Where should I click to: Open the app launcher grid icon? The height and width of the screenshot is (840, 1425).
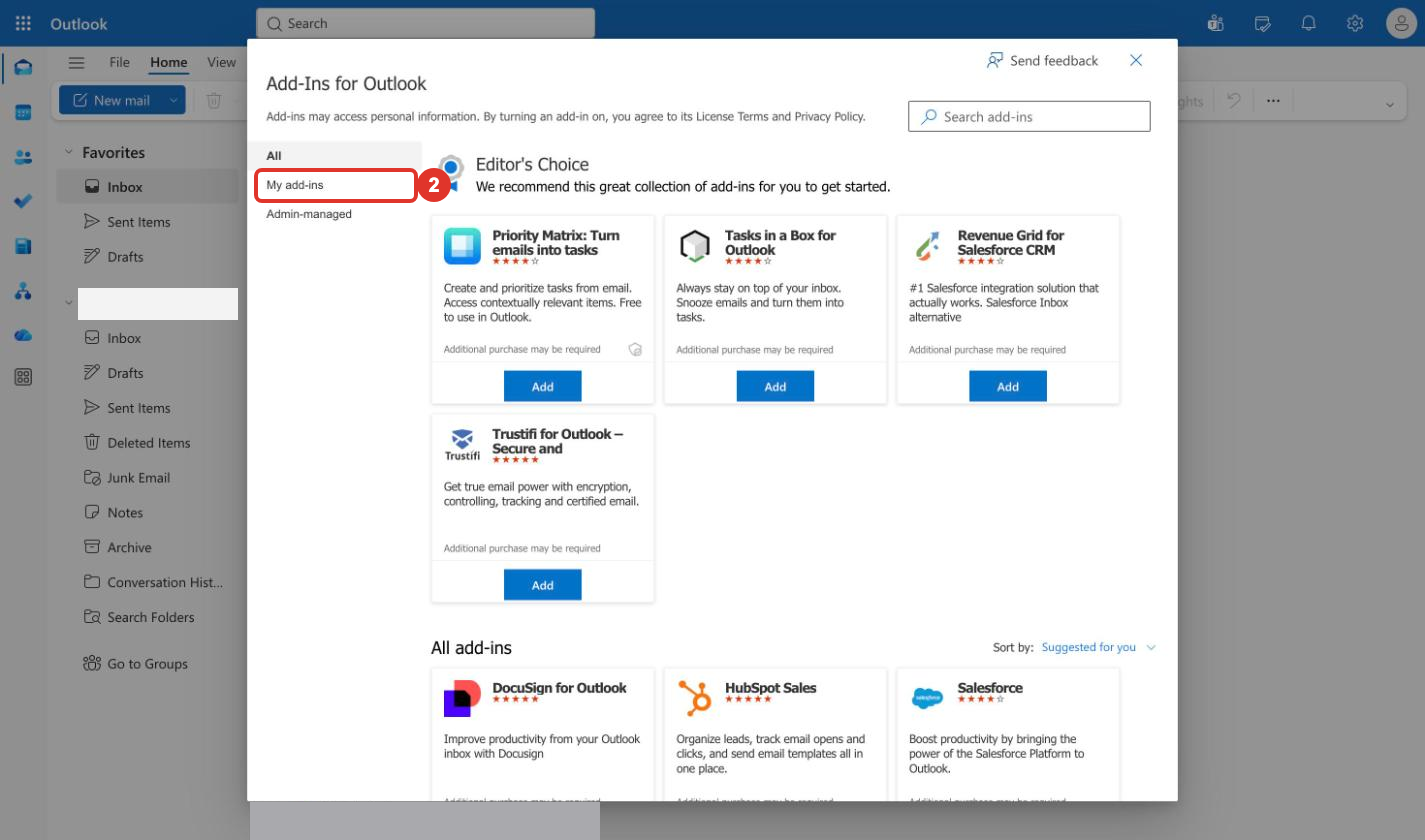[x=23, y=23]
